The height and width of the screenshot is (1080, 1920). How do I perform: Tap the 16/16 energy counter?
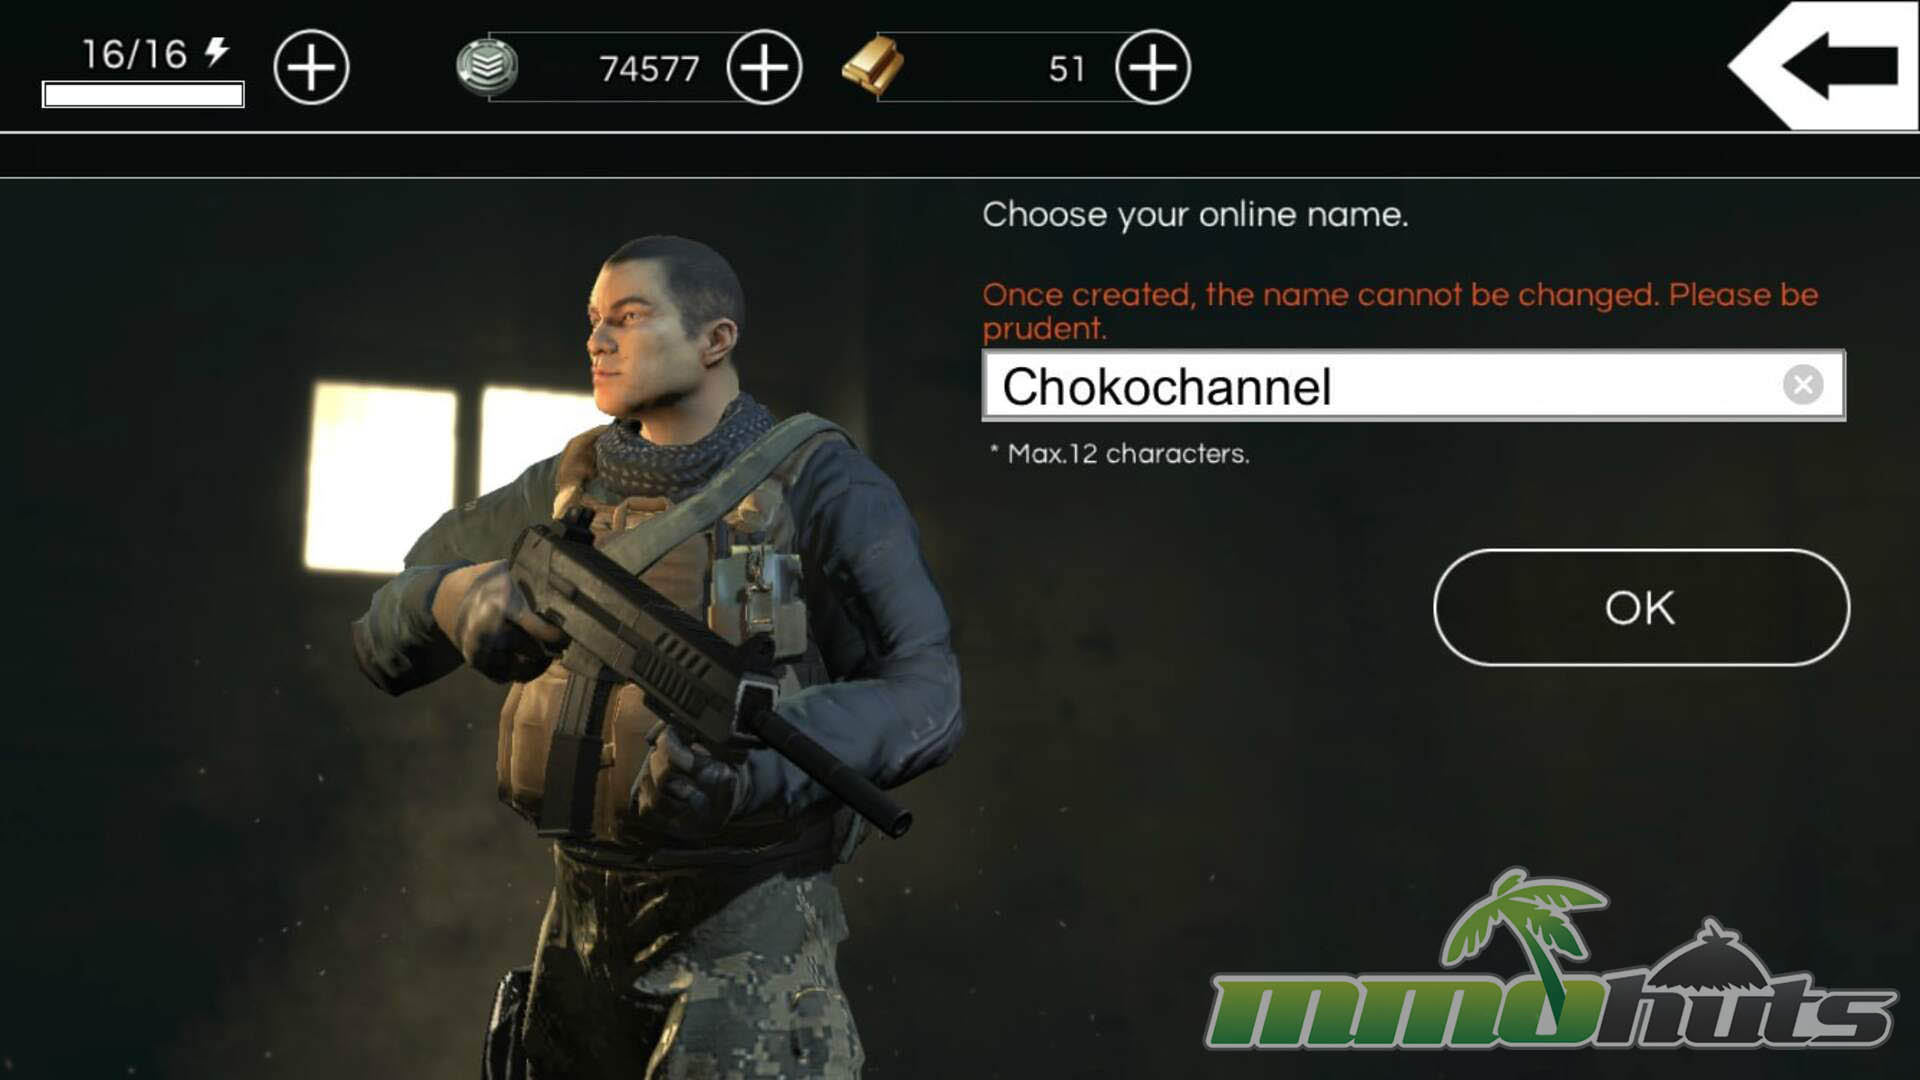click(134, 54)
